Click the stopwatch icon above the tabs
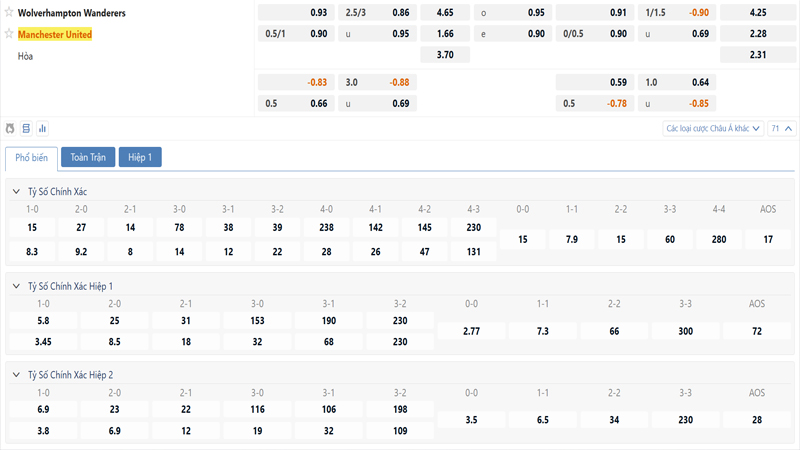800x450 pixels. [11, 129]
